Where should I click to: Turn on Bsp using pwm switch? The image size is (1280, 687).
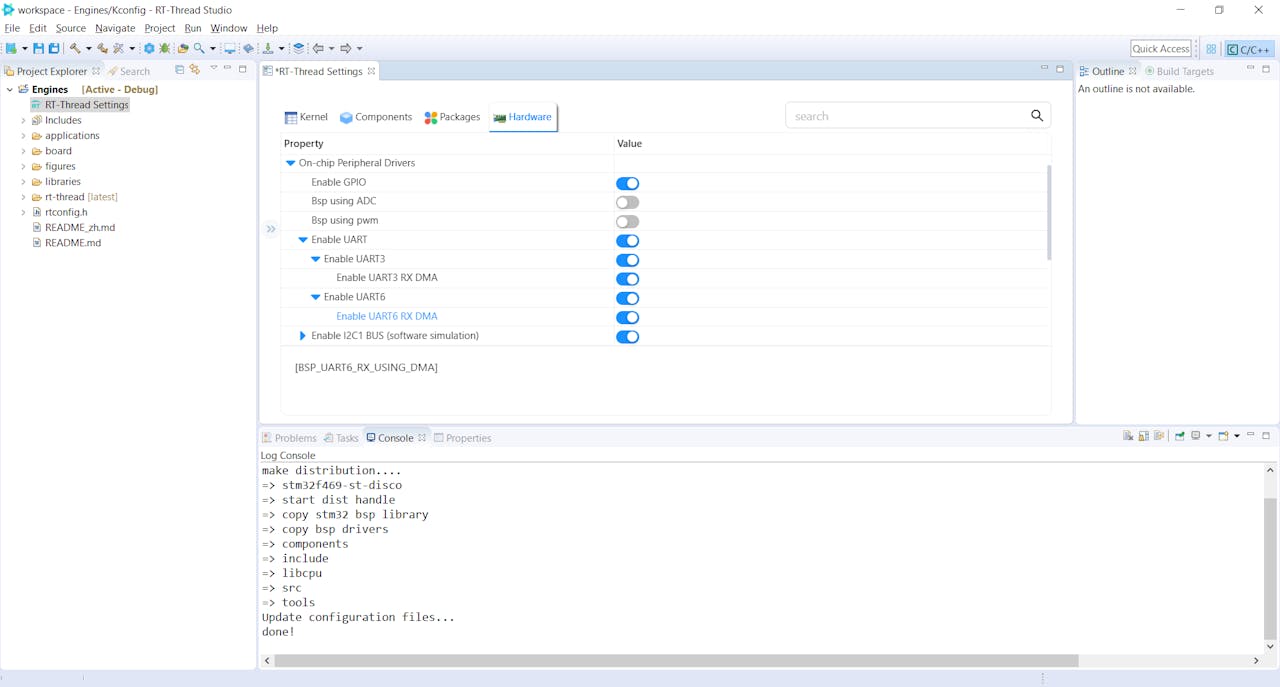(627, 221)
